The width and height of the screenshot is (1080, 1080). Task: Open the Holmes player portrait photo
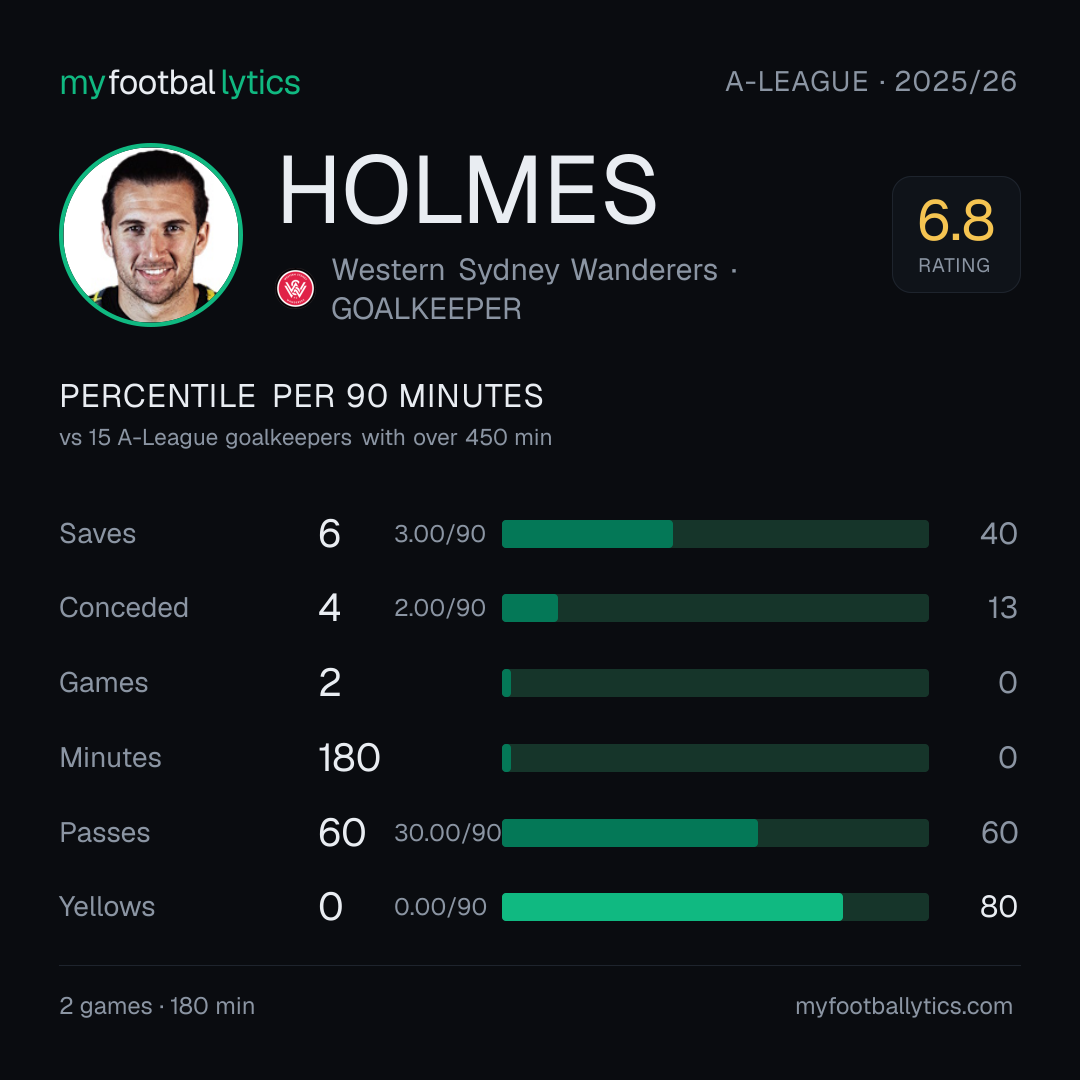tap(151, 235)
